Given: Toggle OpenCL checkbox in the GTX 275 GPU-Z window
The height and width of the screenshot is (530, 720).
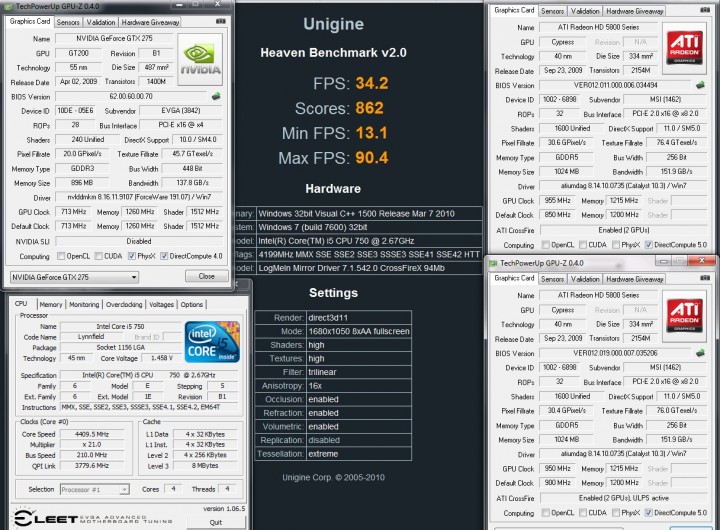Looking at the screenshot, I should tap(61, 256).
